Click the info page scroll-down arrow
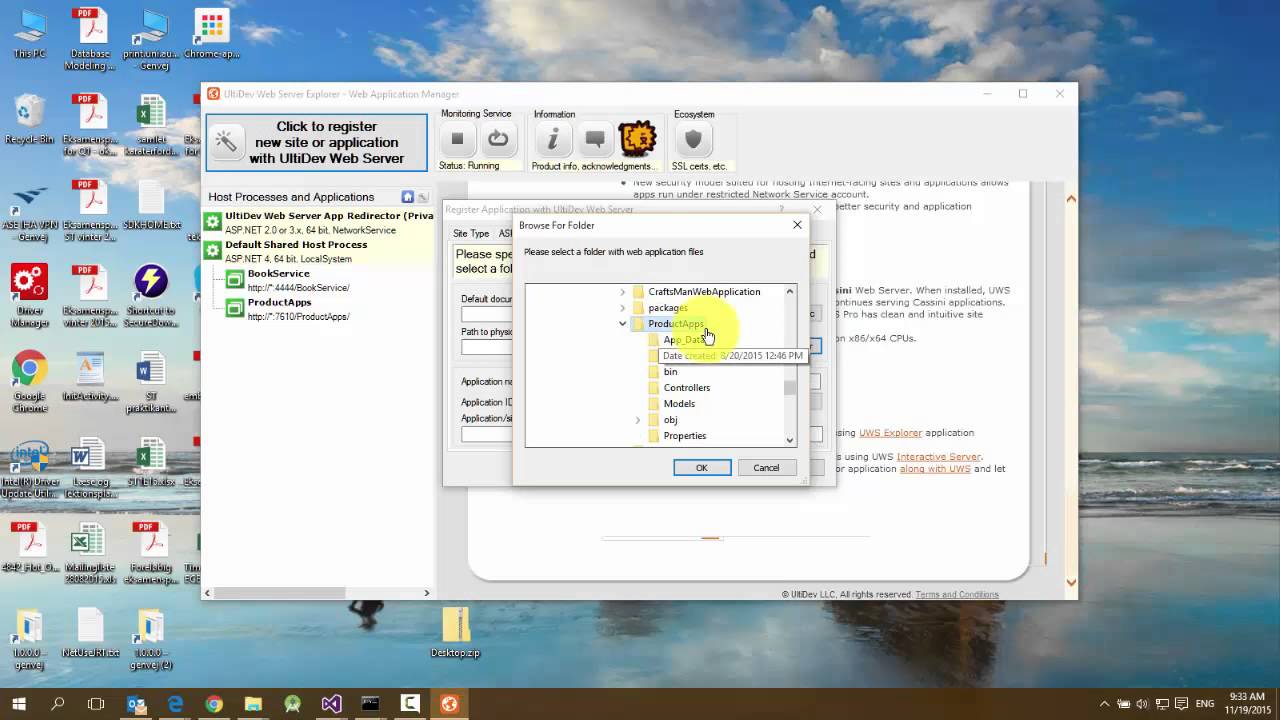Viewport: 1280px width, 720px height. (1072, 582)
